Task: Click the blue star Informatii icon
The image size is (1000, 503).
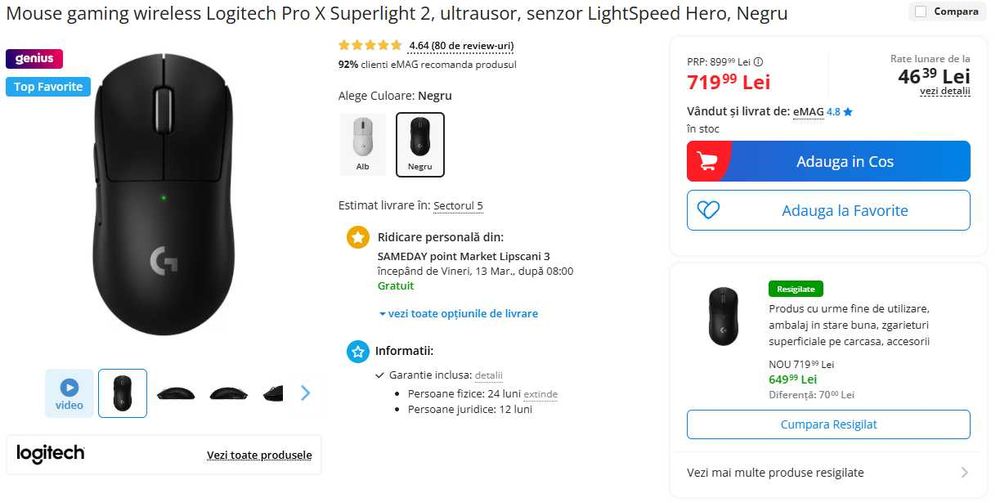Action: 357,351
